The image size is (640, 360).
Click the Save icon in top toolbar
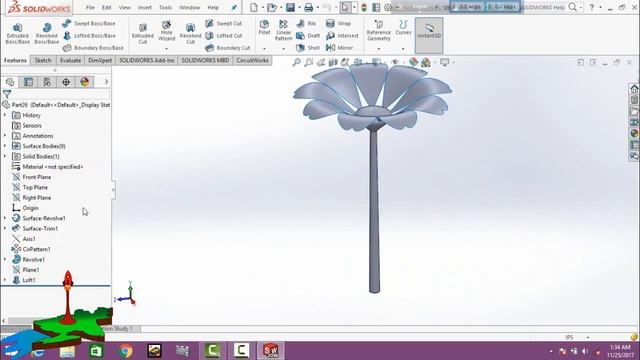[x=290, y=7]
